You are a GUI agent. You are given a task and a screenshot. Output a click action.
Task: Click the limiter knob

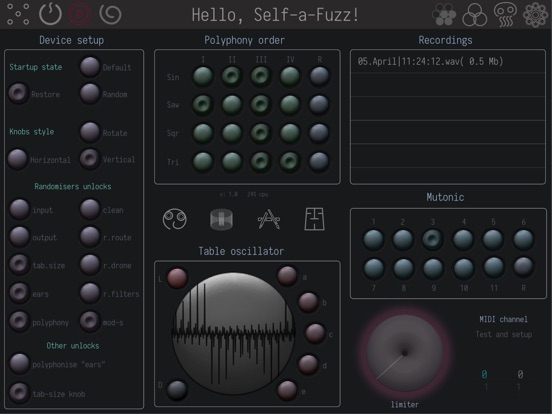pos(405,353)
